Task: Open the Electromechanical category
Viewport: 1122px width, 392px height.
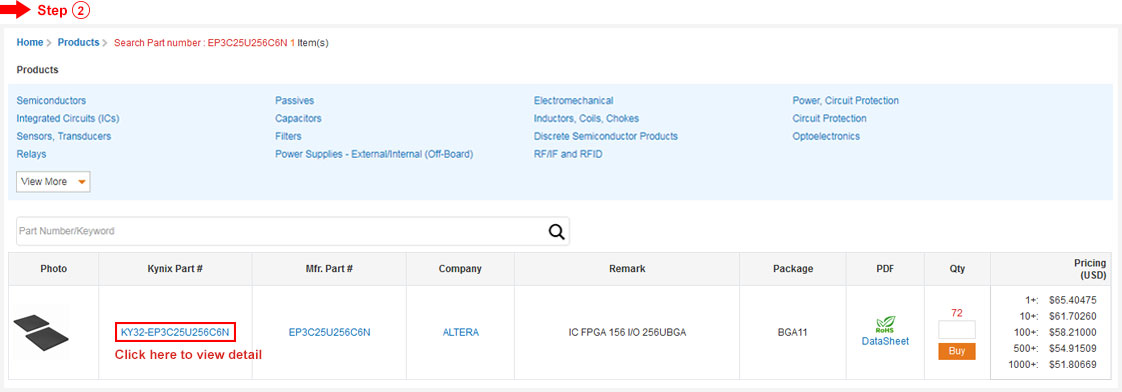Action: tap(573, 101)
